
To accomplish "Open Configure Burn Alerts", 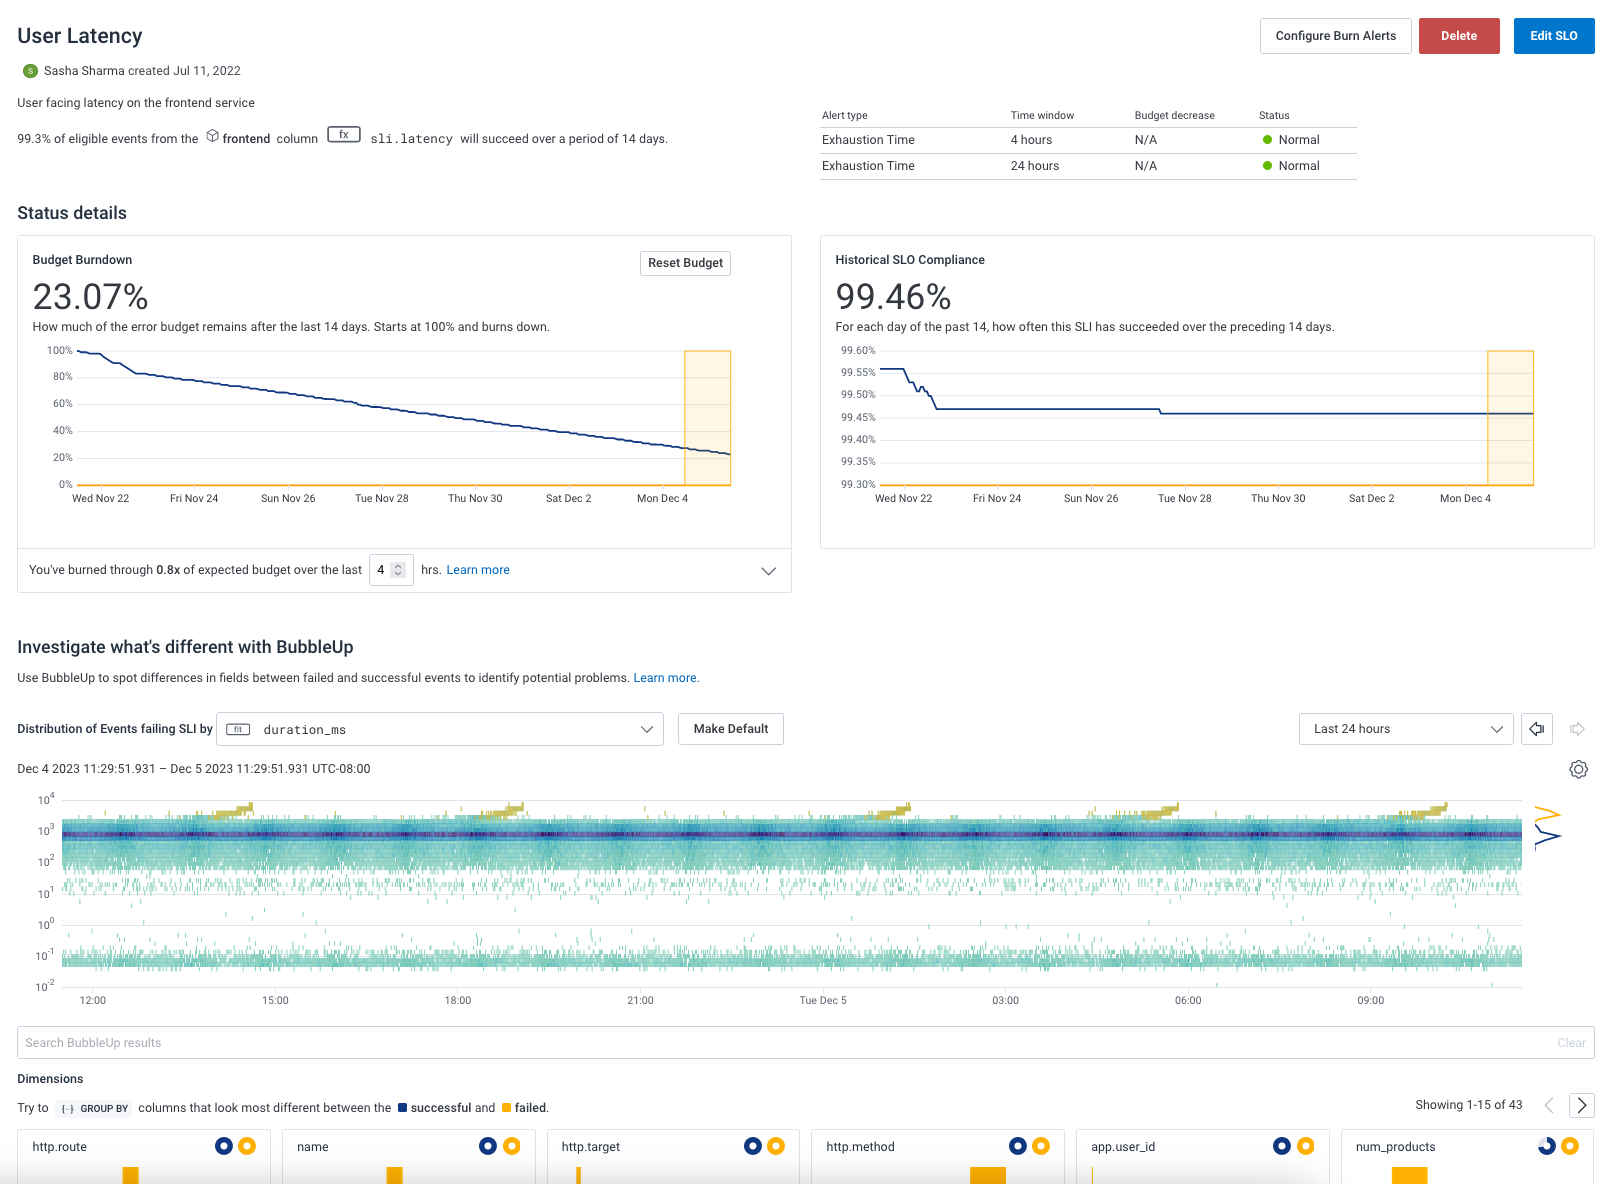I will click(x=1335, y=36).
